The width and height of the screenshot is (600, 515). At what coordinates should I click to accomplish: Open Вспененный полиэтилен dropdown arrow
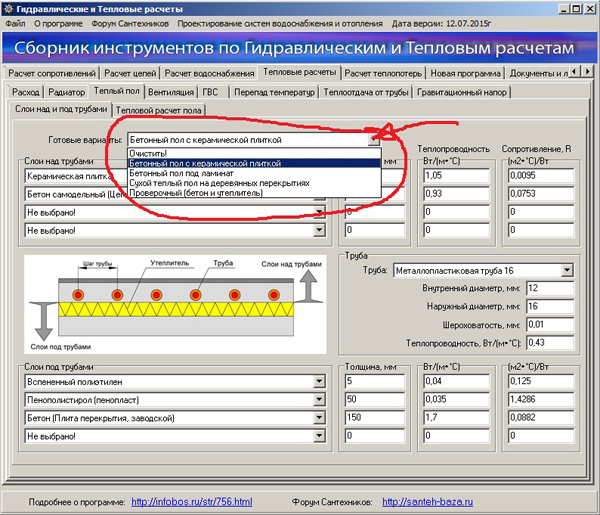tap(319, 381)
